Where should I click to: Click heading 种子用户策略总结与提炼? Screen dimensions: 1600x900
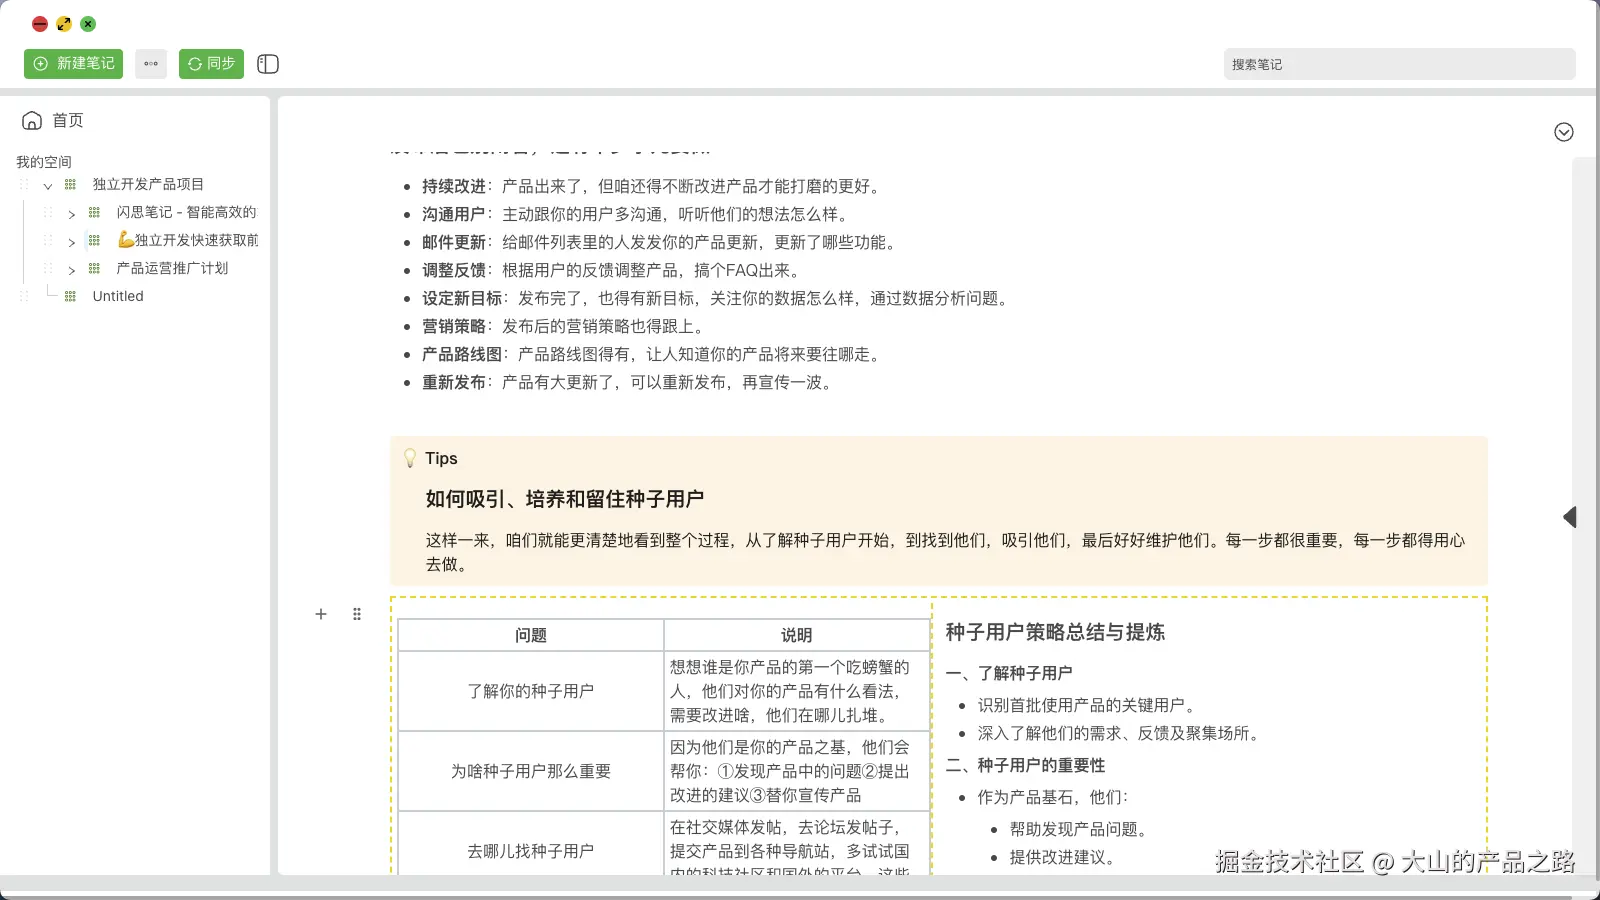click(x=1055, y=632)
